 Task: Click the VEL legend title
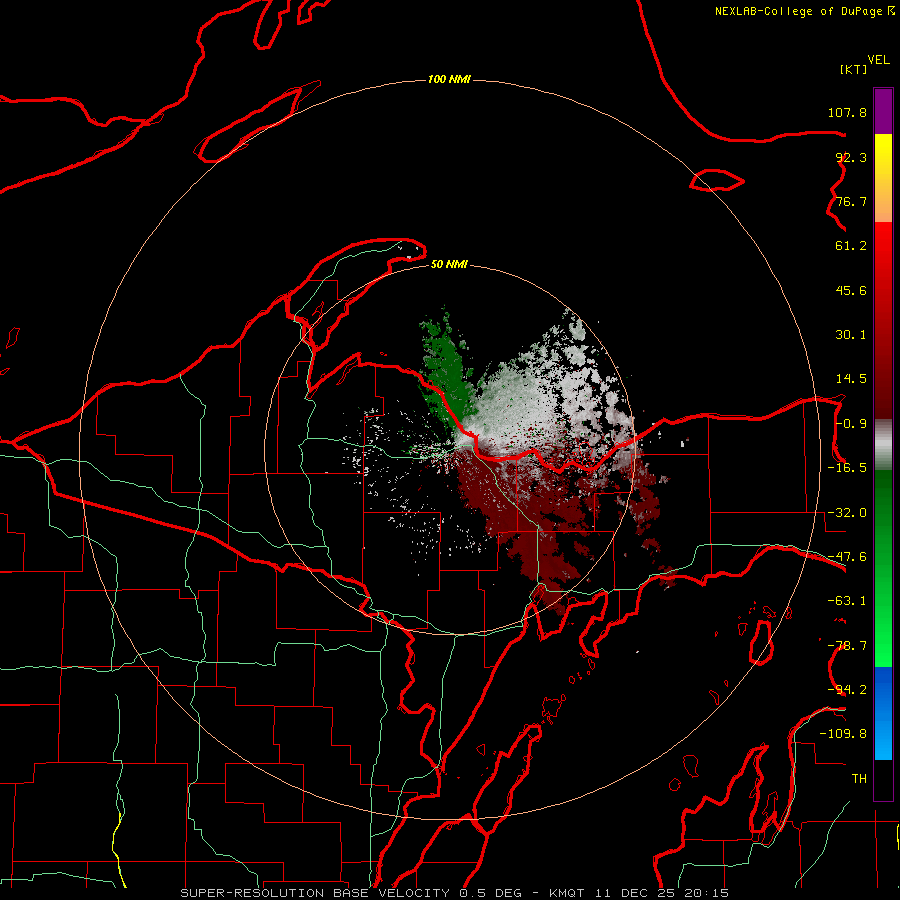pos(878,60)
